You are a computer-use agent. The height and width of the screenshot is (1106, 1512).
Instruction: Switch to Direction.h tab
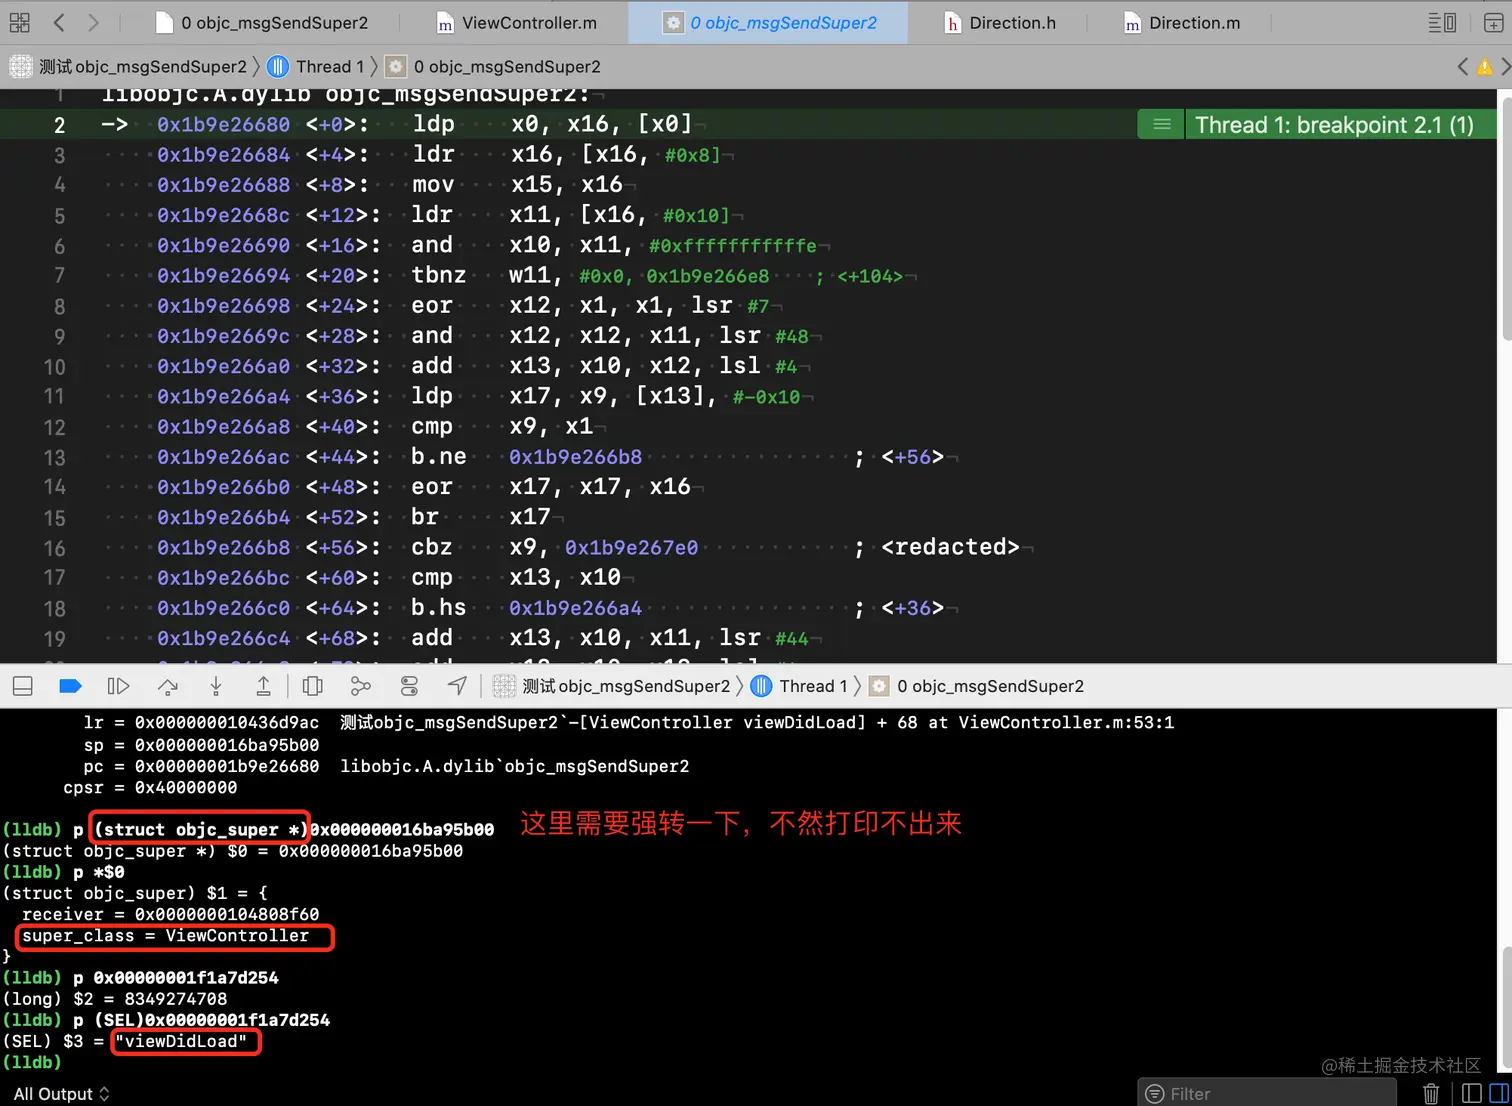tap(1000, 22)
